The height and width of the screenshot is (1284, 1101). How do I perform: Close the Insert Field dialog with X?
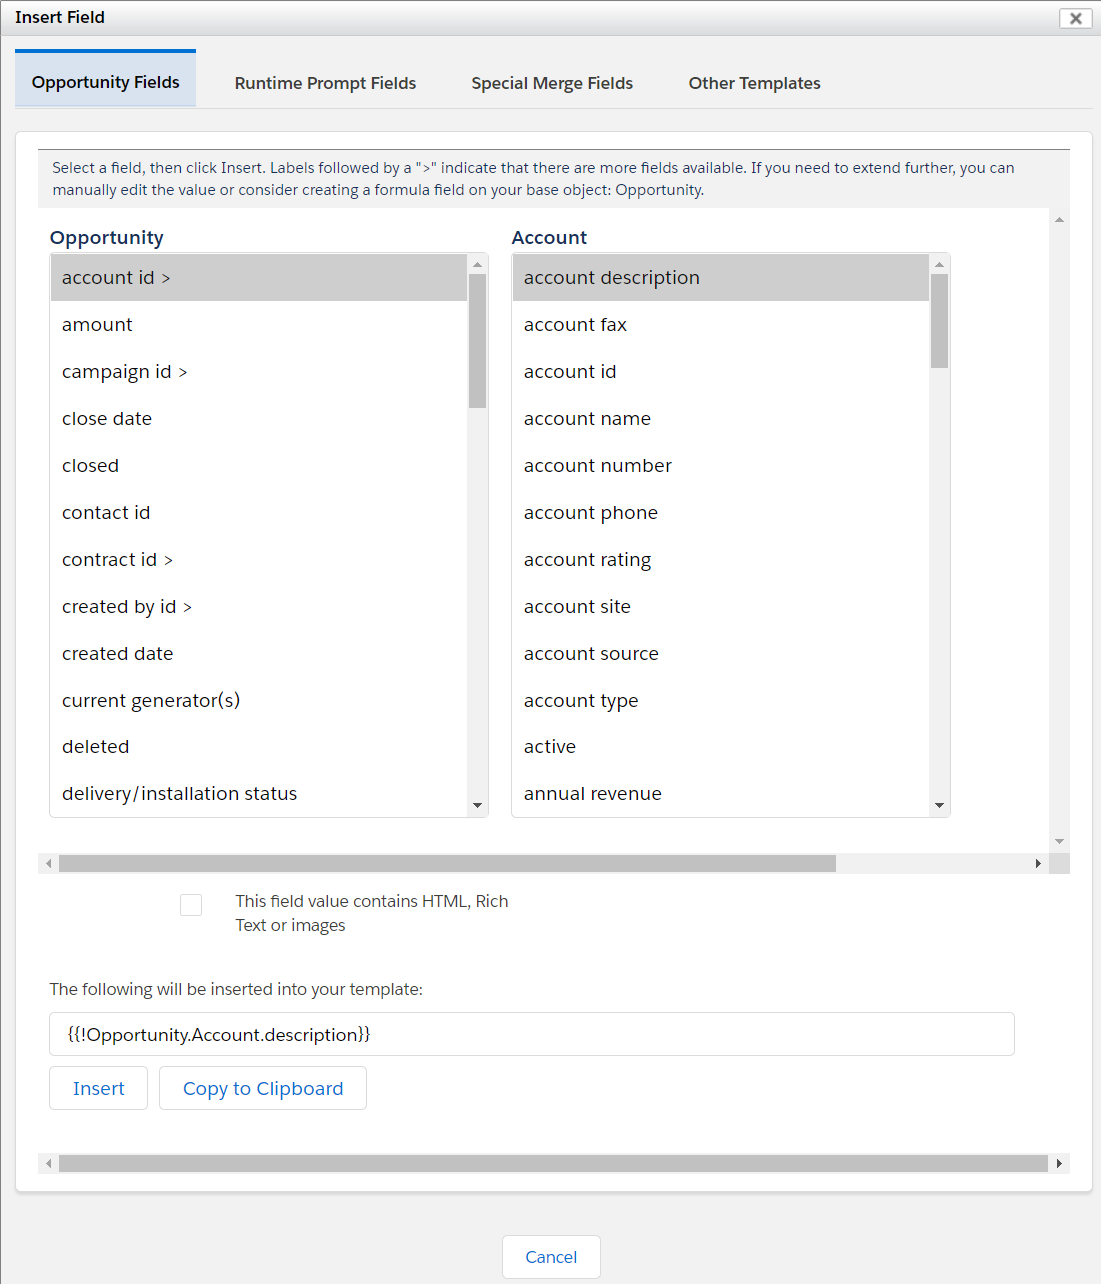point(1075,18)
